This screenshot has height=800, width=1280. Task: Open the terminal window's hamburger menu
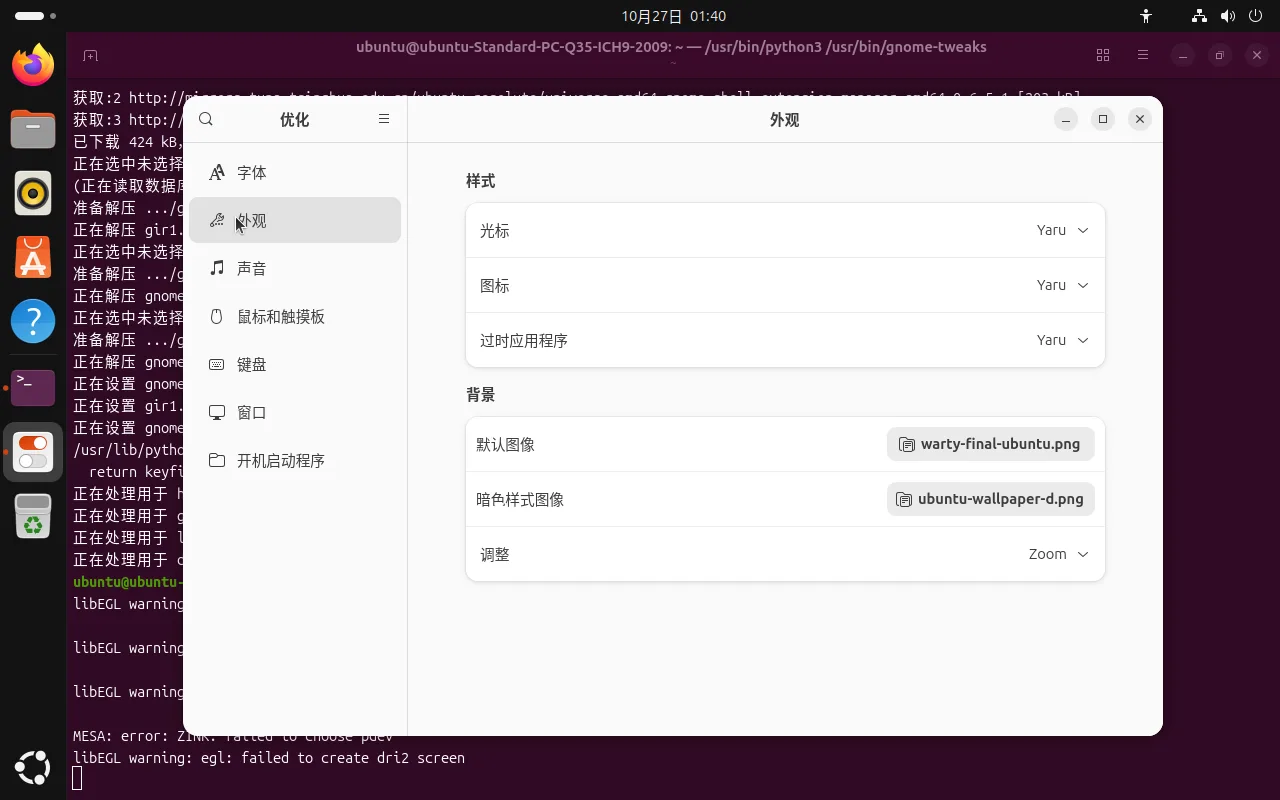pos(1143,55)
